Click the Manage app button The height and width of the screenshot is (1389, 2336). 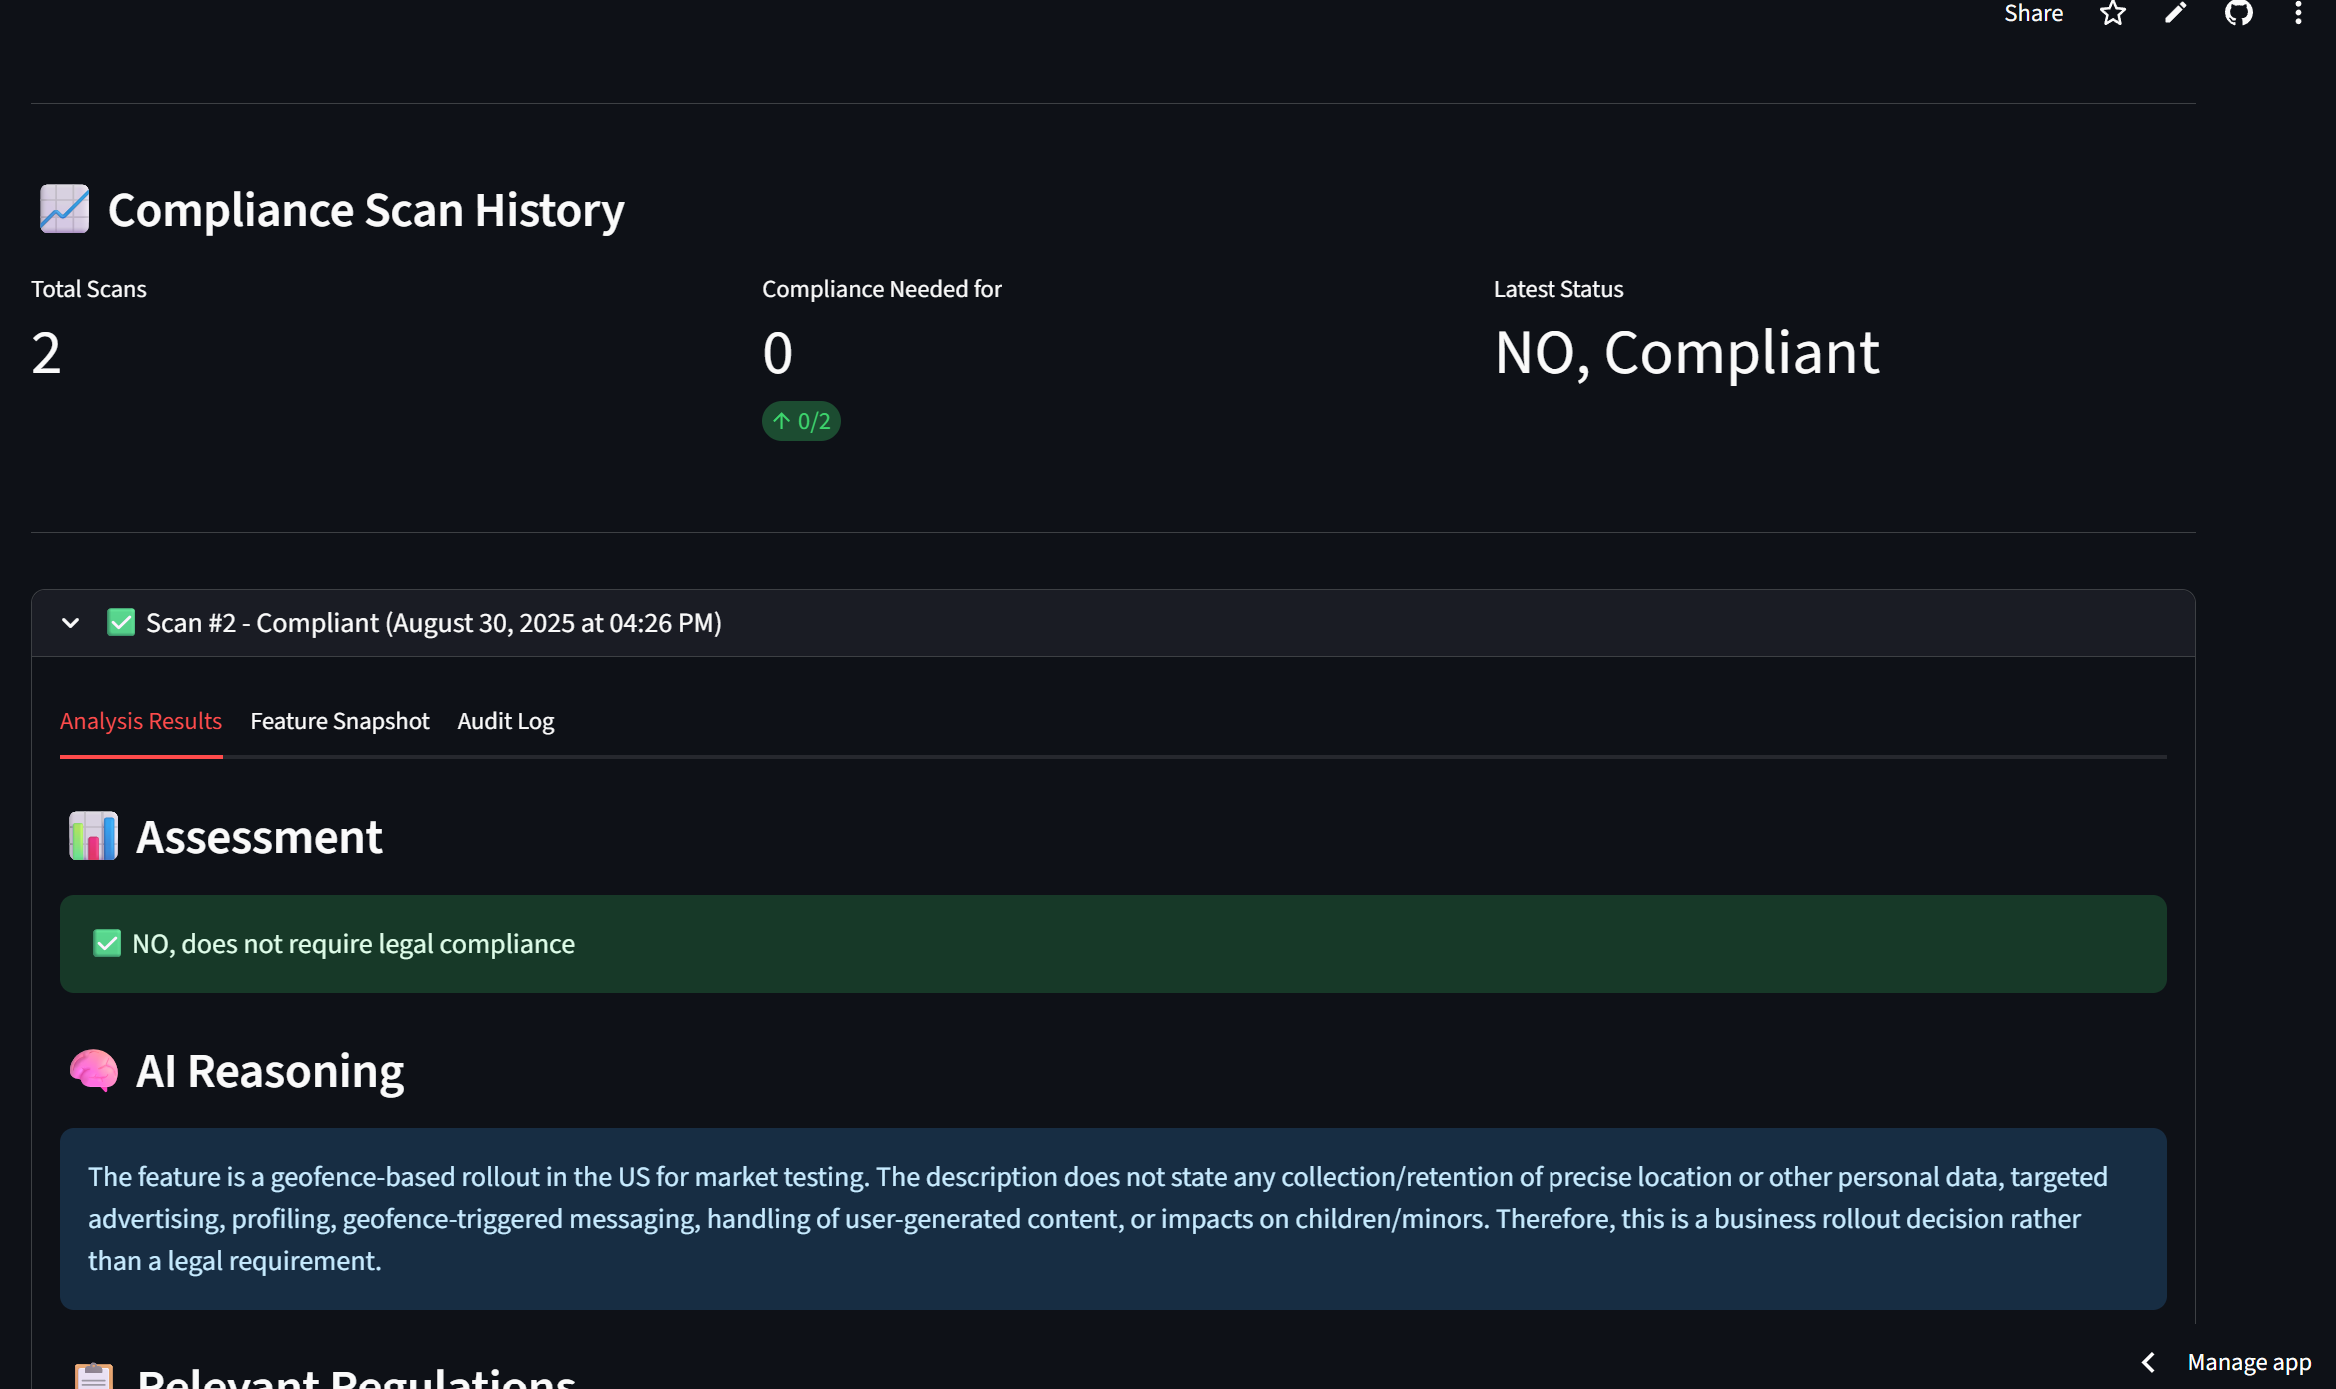coord(2249,1362)
